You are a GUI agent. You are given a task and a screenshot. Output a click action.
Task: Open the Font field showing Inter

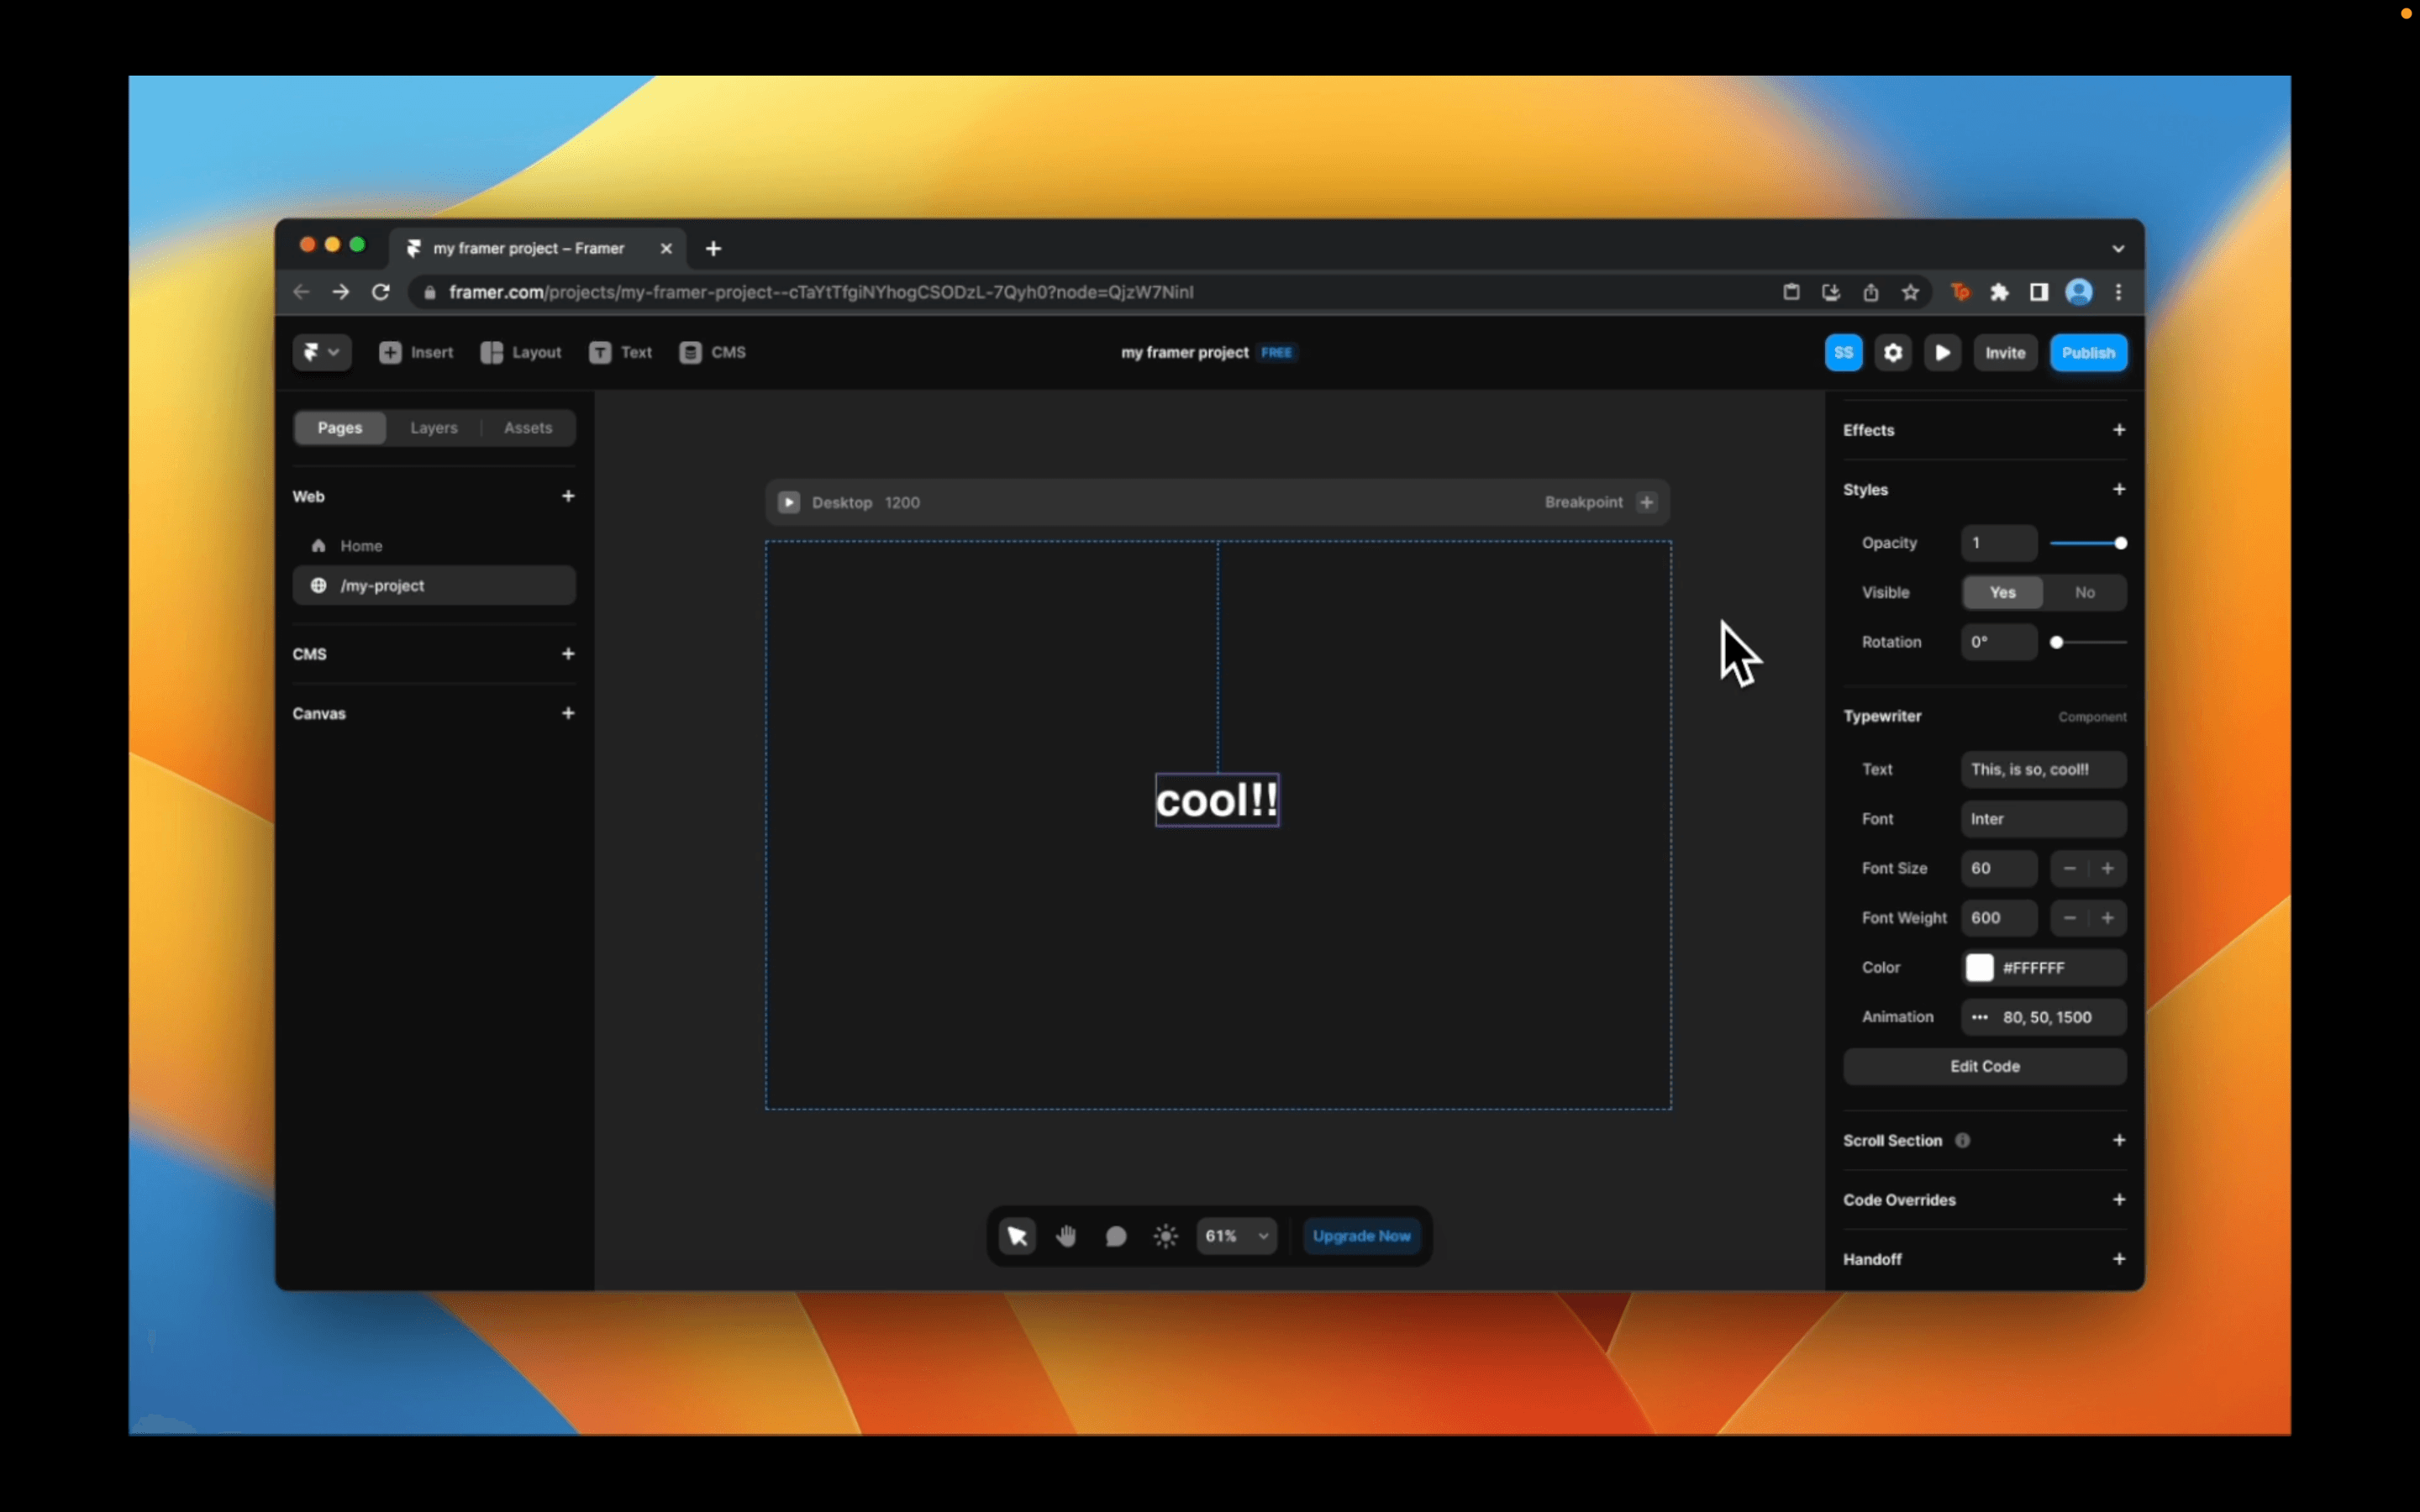(x=2043, y=818)
